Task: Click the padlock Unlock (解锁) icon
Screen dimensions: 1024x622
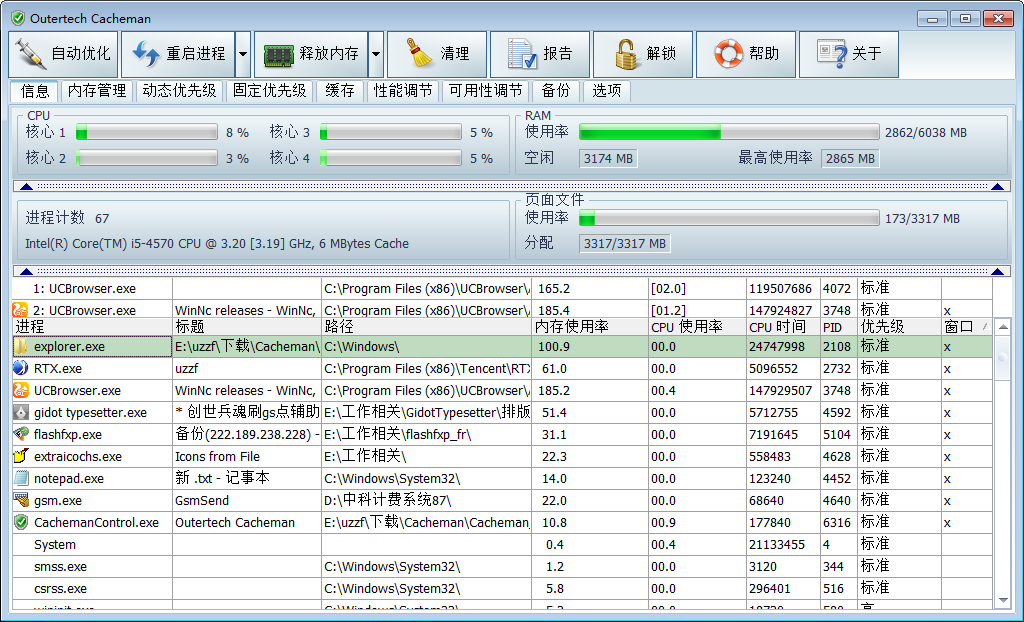Action: (x=626, y=54)
